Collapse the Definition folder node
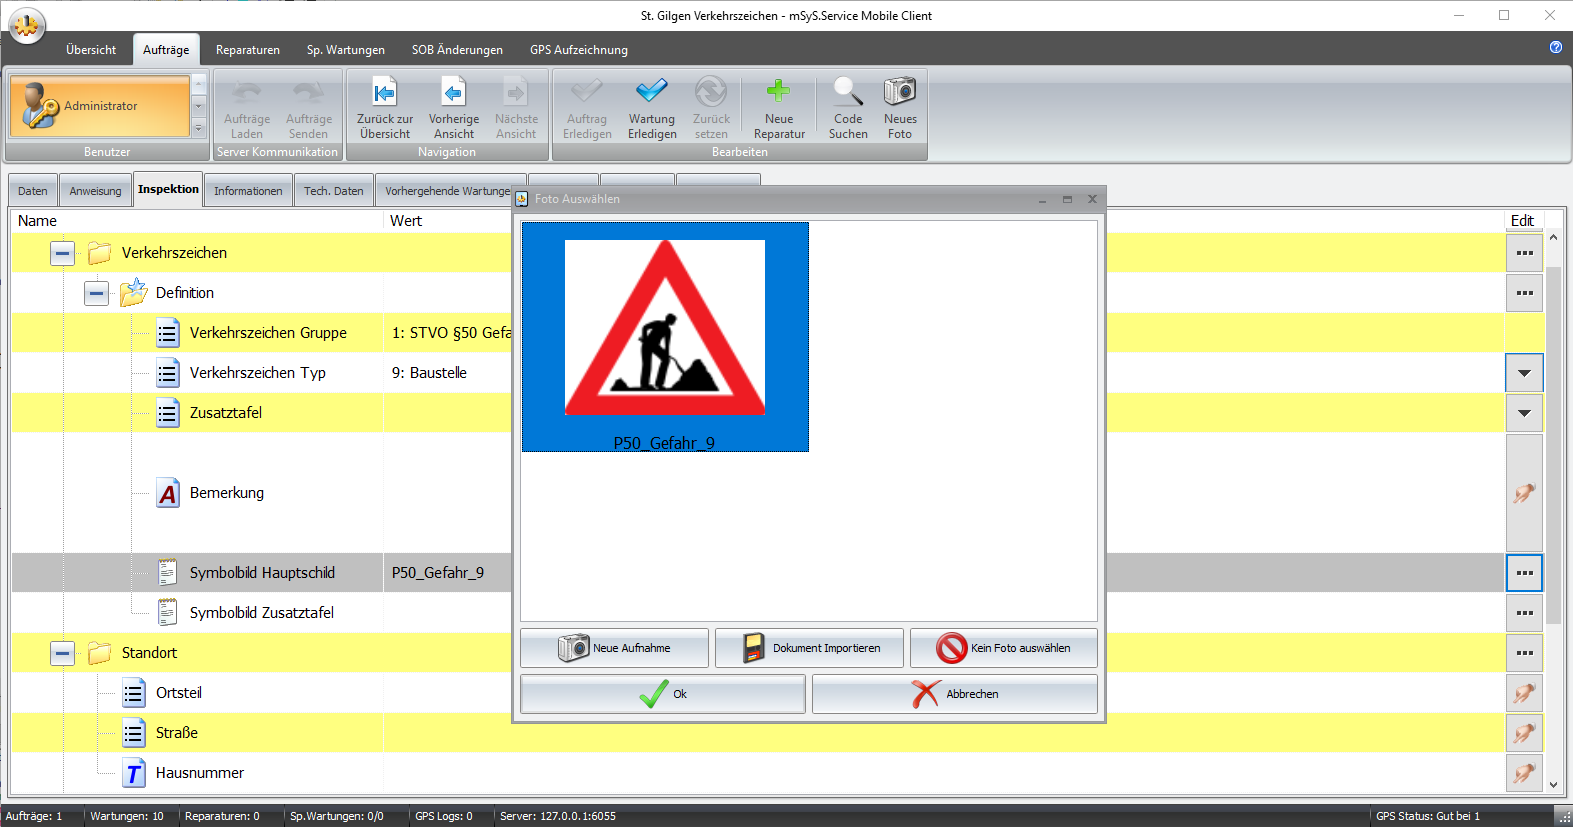Image resolution: width=1573 pixels, height=827 pixels. tap(96, 293)
